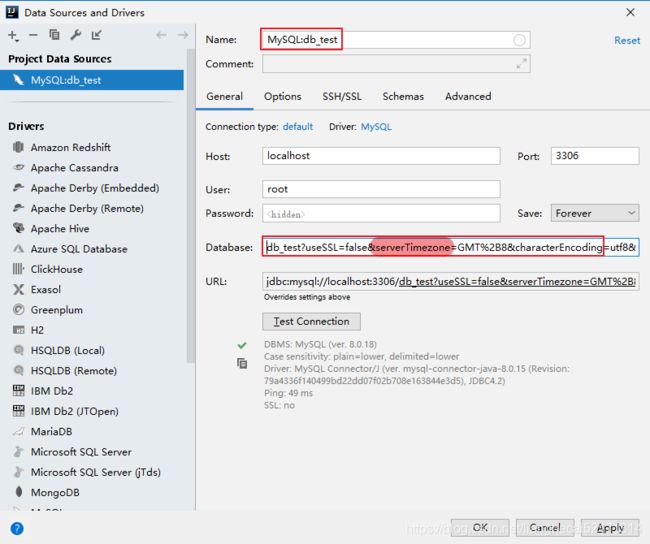Click the Test Connection button

click(x=311, y=321)
